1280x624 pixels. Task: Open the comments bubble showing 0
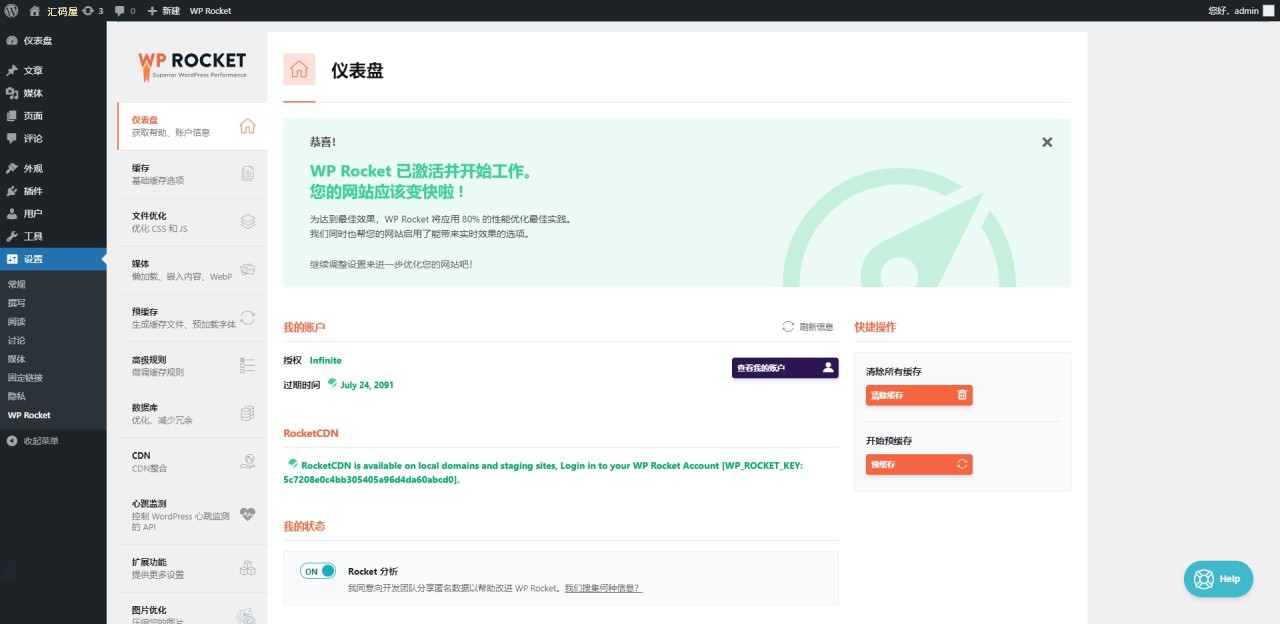126,11
